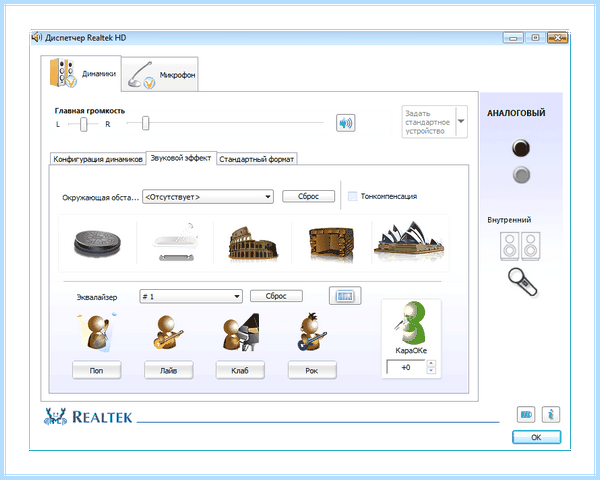600x480 pixels.
Task: Apply the Клаб equalizer preset button
Action: click(x=240, y=370)
